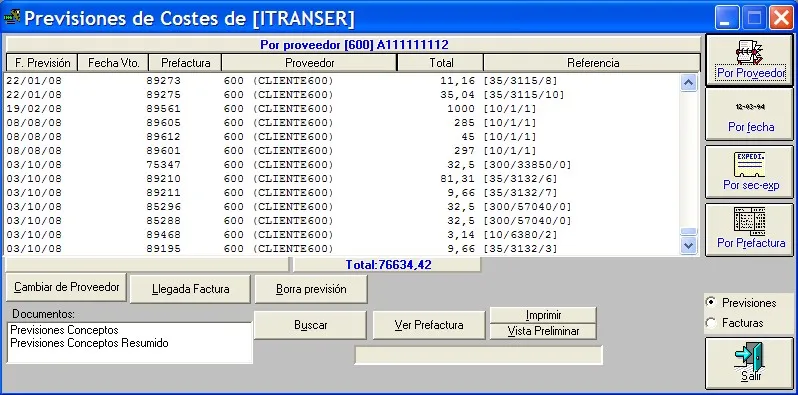Click the application icon in the title bar

coord(12,17)
